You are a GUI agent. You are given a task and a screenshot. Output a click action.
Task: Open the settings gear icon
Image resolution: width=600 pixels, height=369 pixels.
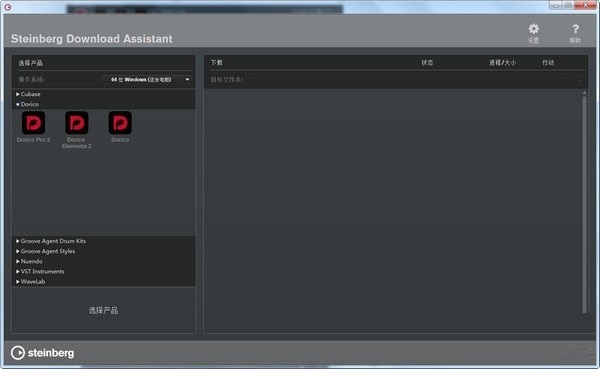pos(533,29)
